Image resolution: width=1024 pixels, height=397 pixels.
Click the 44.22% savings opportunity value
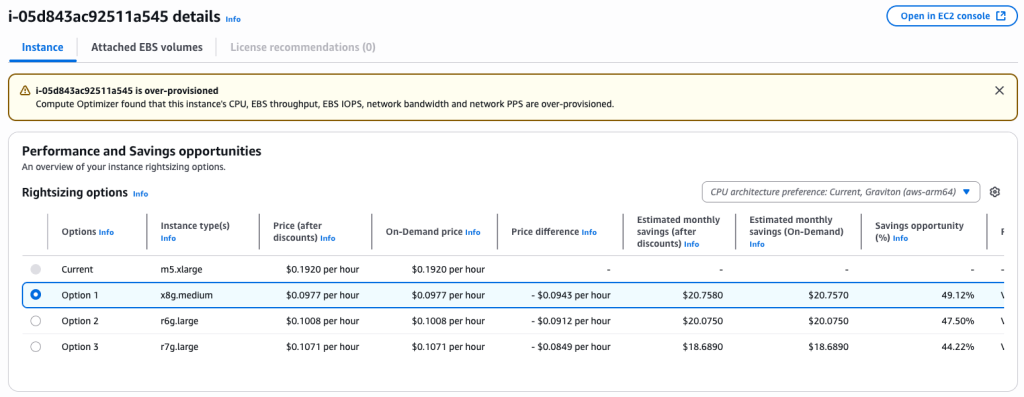tap(958, 347)
